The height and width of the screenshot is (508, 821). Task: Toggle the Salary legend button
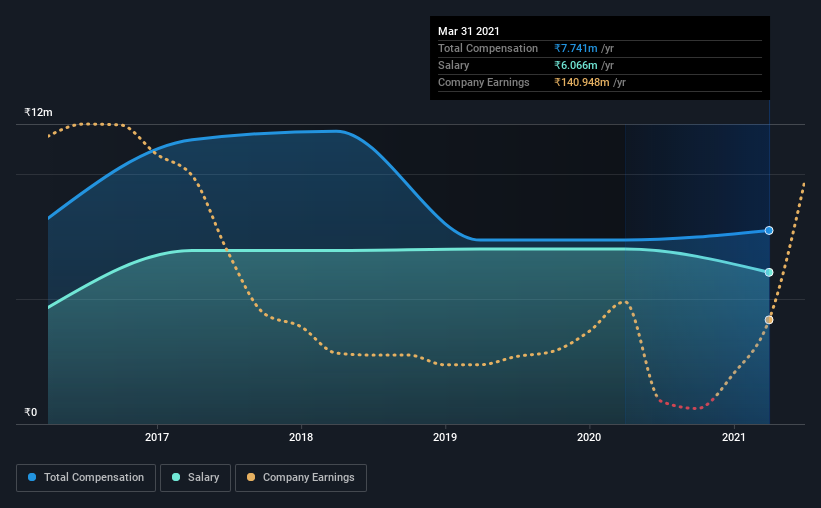pyautogui.click(x=195, y=478)
